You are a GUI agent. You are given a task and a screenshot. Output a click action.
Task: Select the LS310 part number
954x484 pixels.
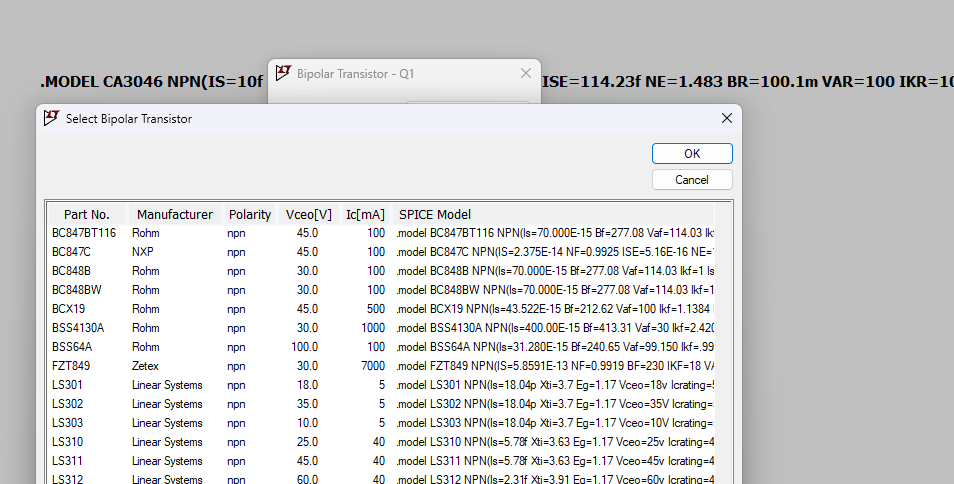pyautogui.click(x=67, y=442)
